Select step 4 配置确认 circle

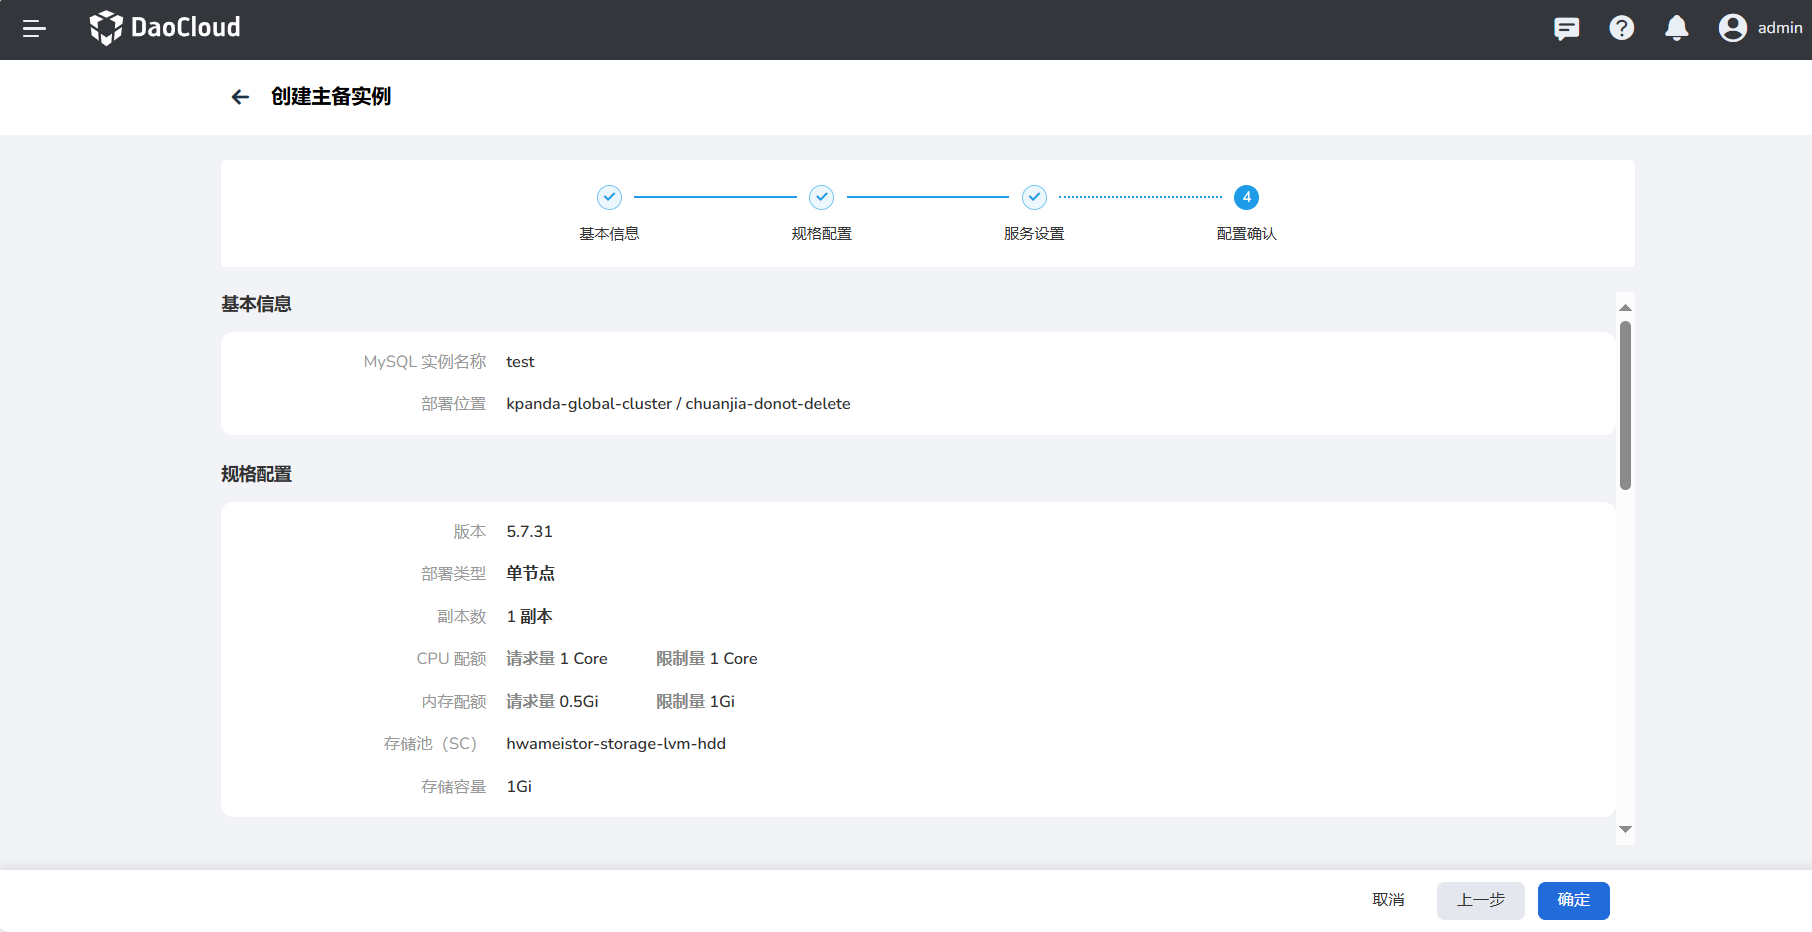click(x=1246, y=197)
